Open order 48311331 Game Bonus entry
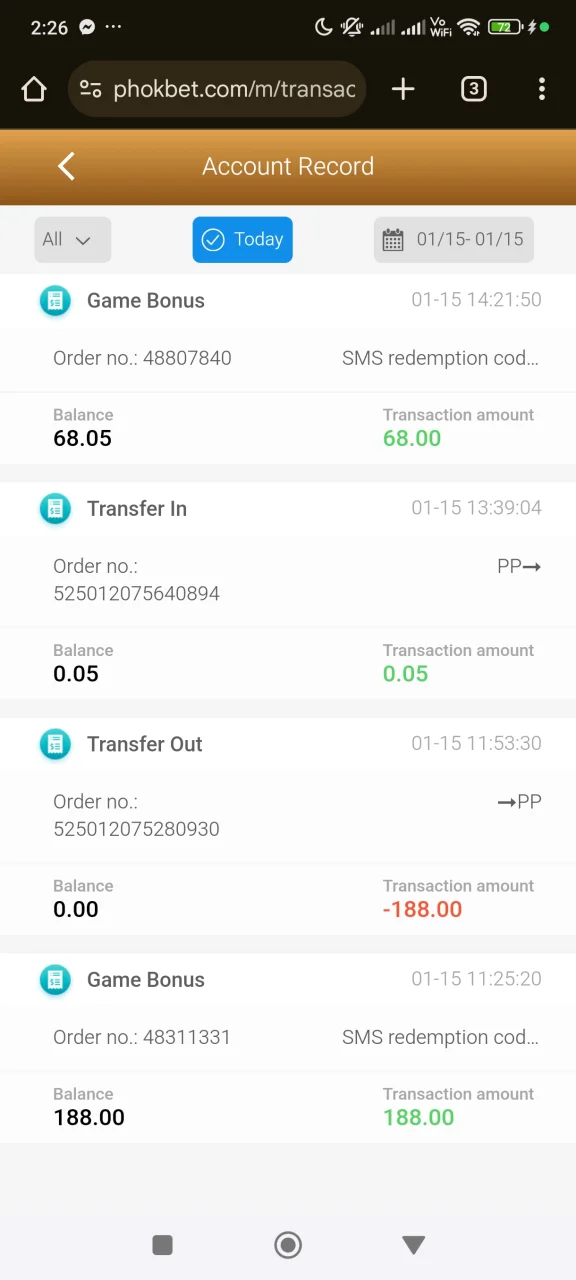 click(288, 1048)
